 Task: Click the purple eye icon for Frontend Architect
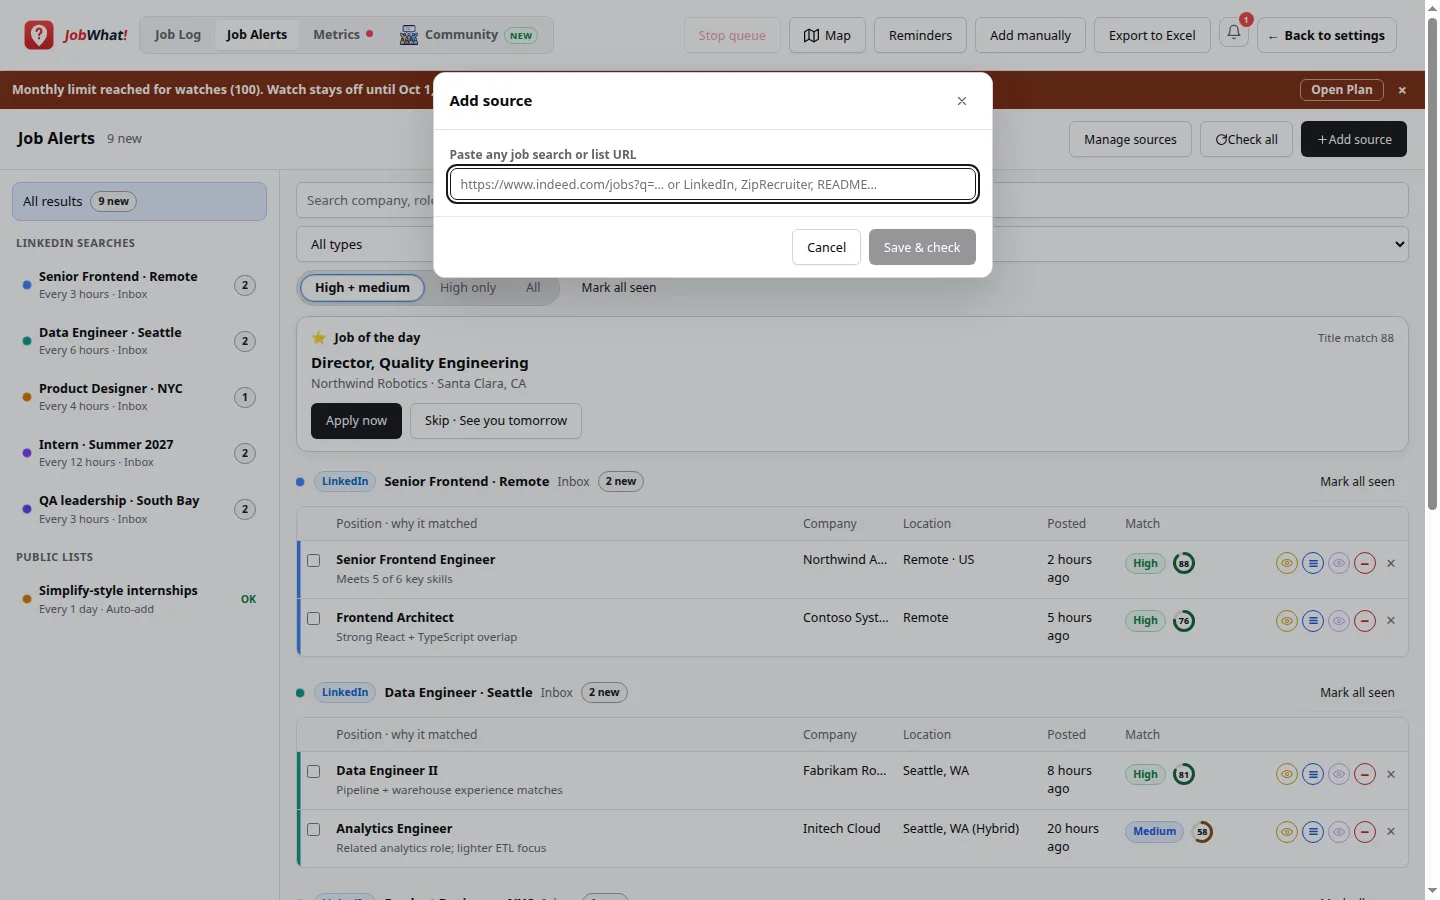pos(1339,621)
